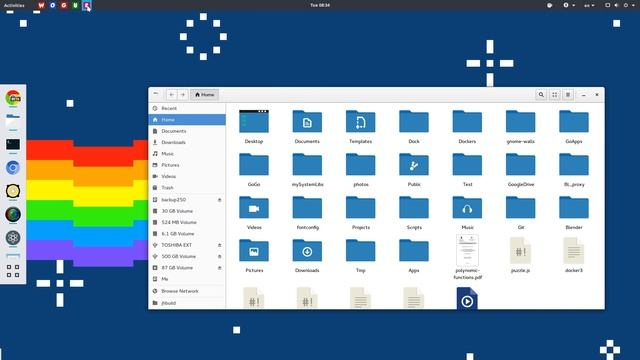Screen dimensions: 640x360
Task: Open the Templates folder
Action: (x=360, y=126)
